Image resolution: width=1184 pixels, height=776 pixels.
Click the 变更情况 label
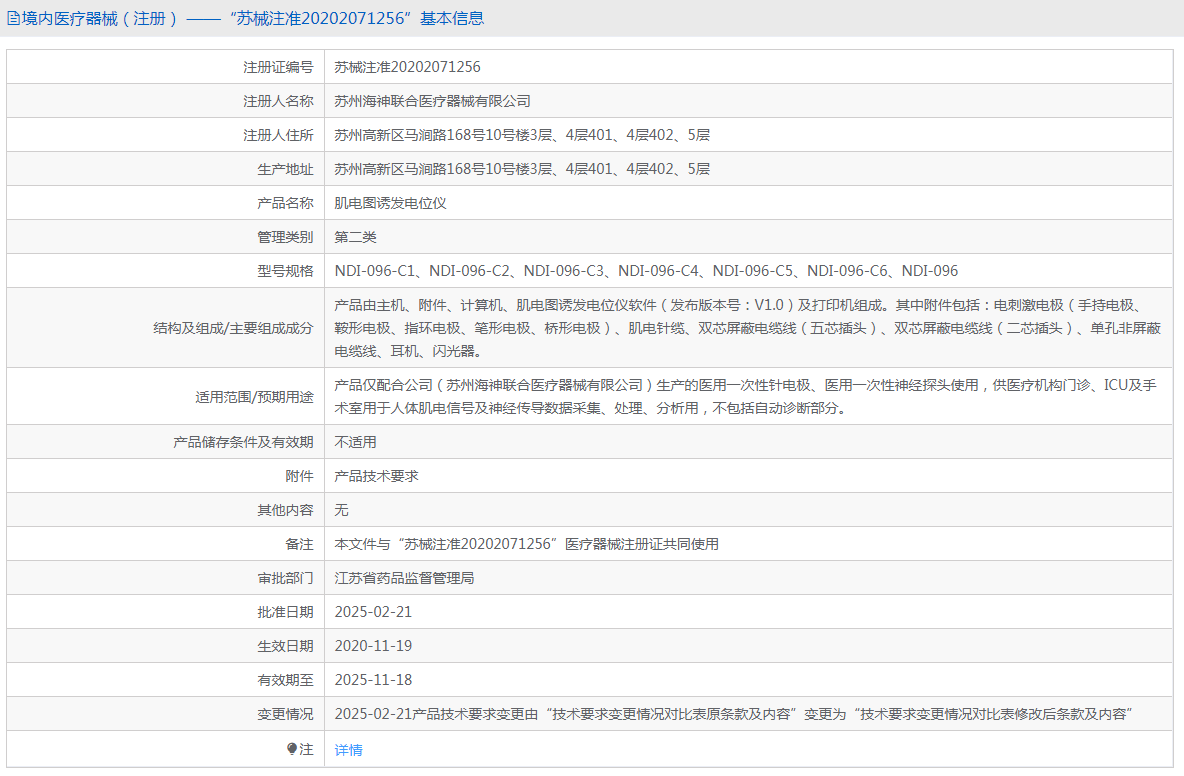pos(285,714)
